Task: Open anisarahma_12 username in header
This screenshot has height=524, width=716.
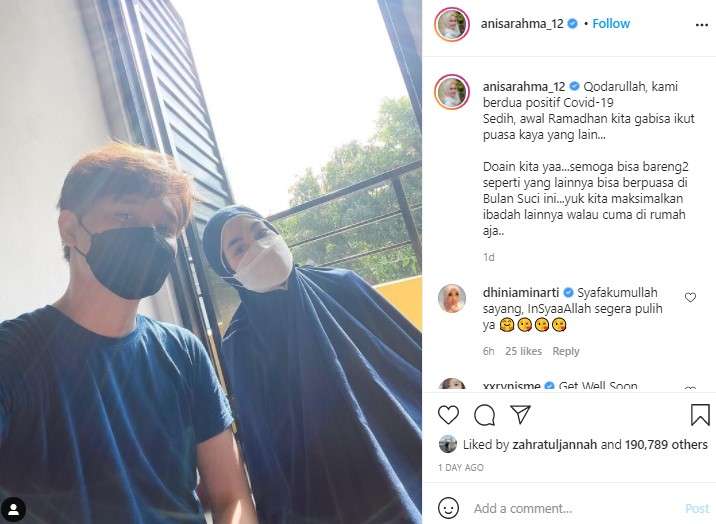Action: tap(522, 24)
